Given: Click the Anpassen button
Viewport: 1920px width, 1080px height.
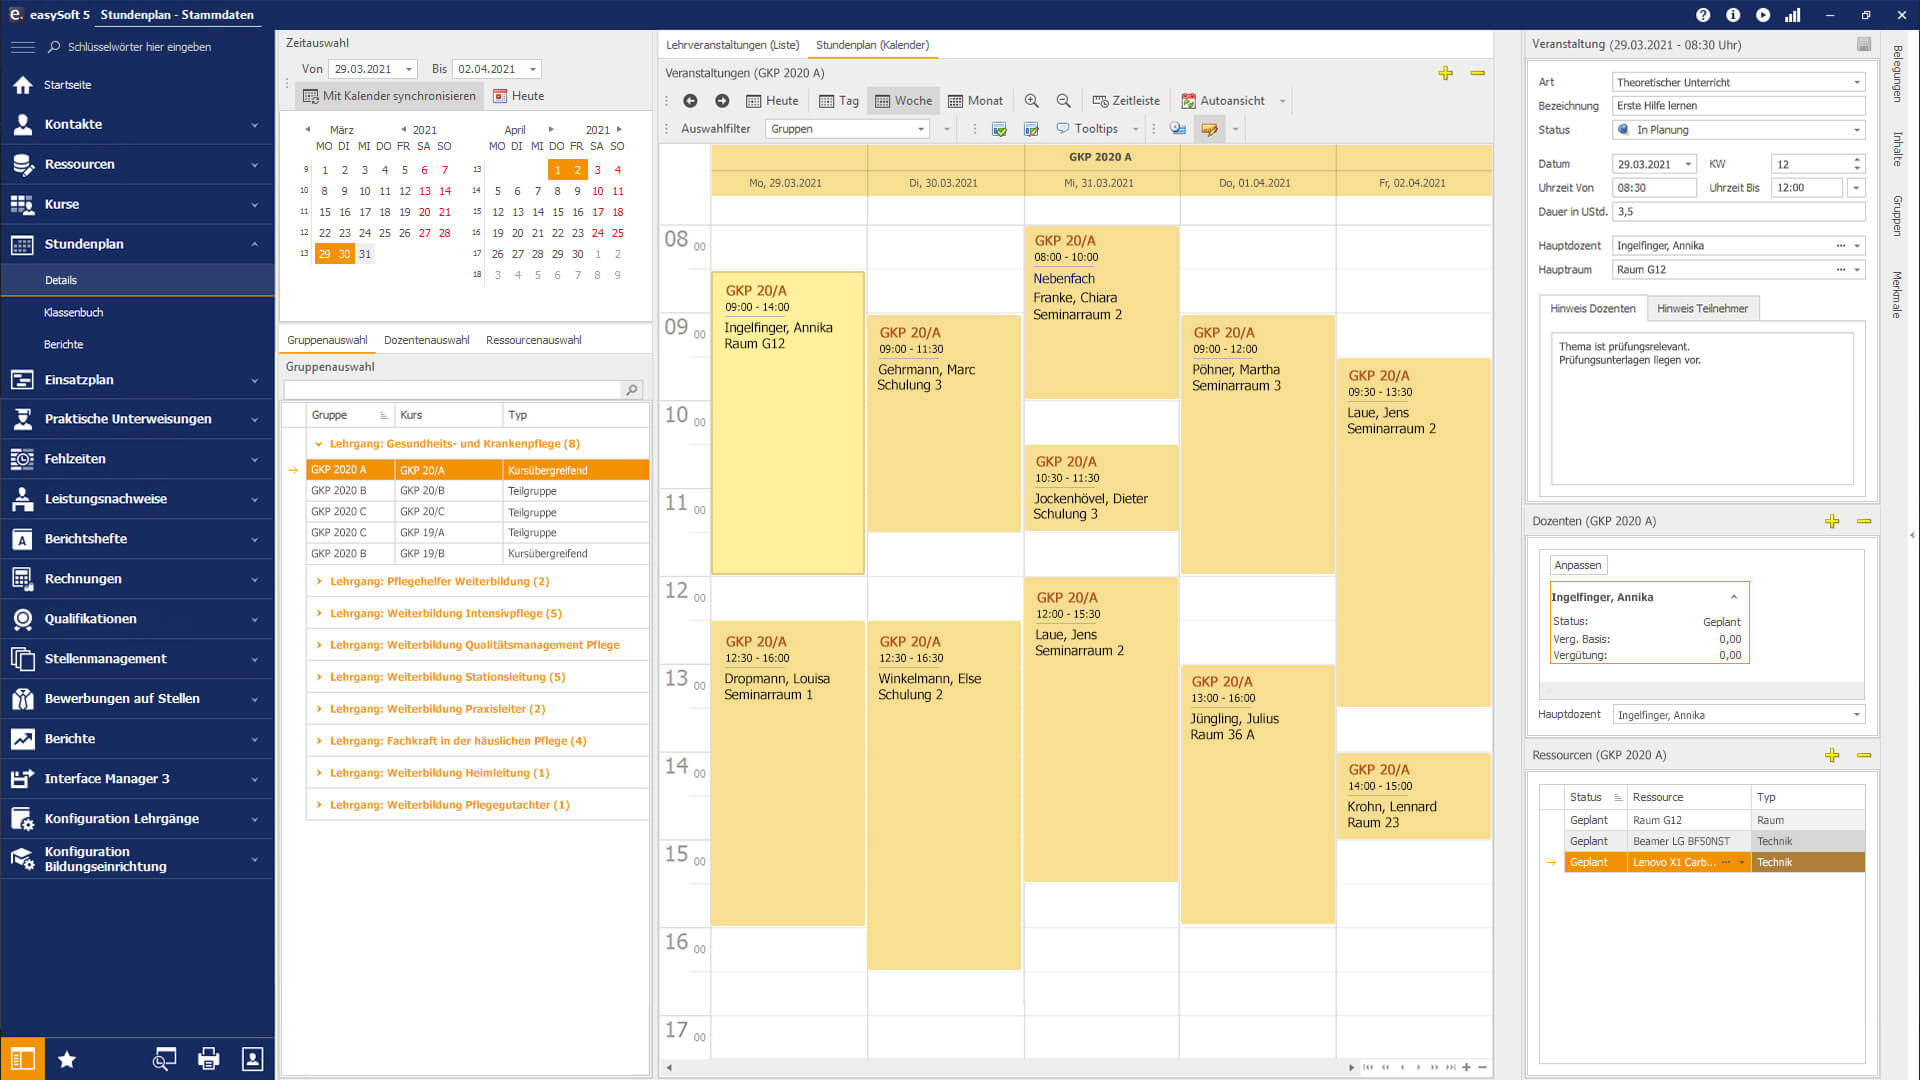Looking at the screenshot, I should tap(1577, 565).
